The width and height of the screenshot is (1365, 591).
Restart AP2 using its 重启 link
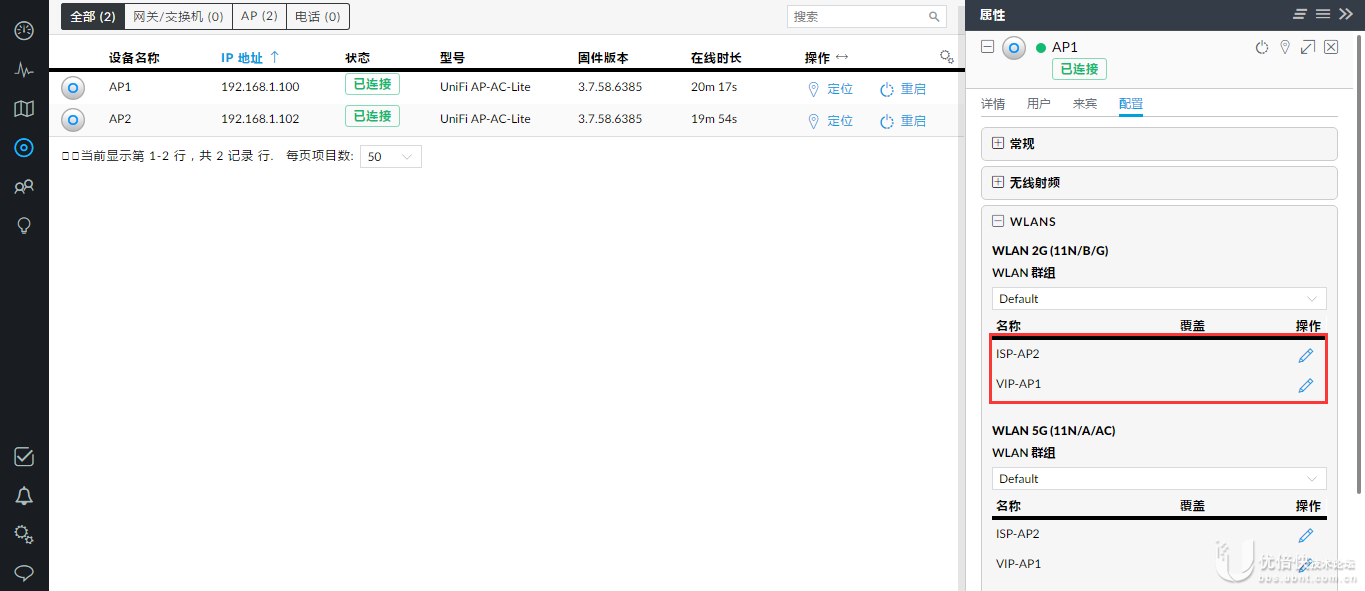(911, 120)
